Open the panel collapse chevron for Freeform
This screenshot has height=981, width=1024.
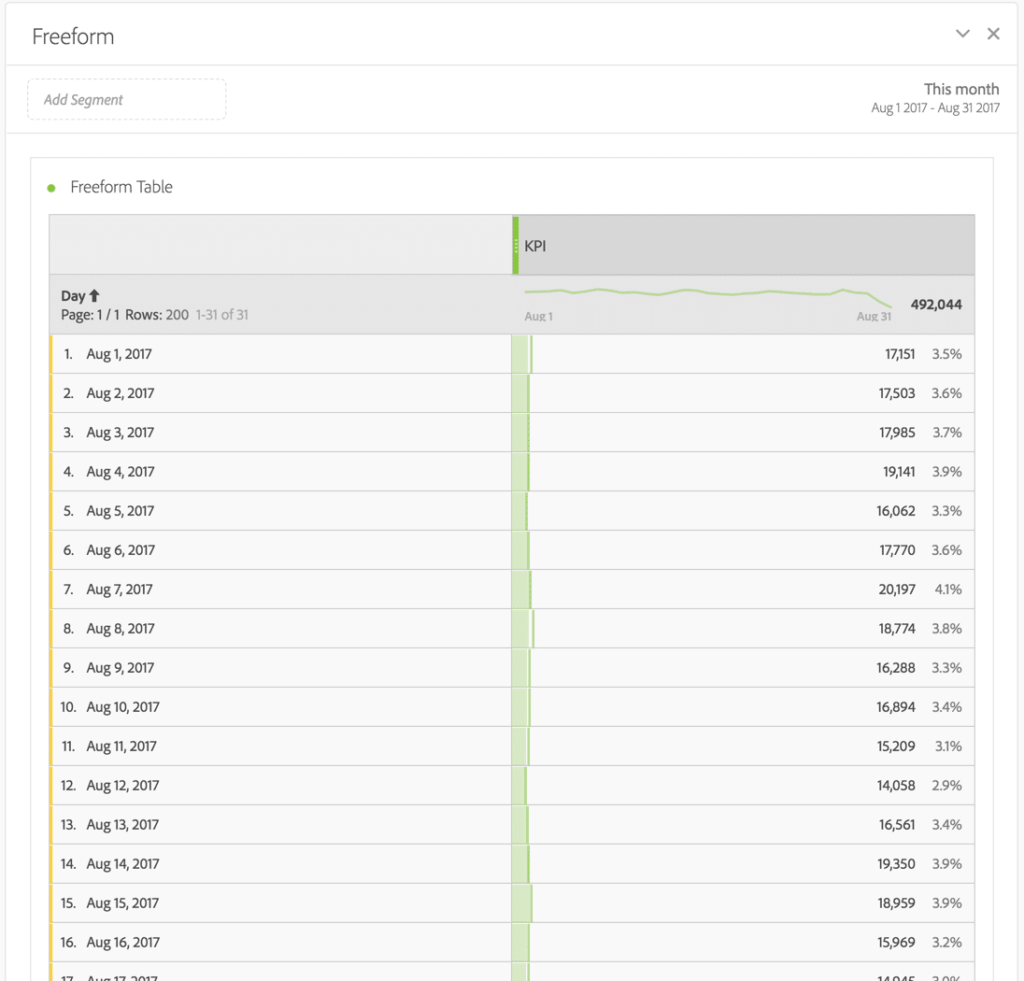(x=962, y=33)
